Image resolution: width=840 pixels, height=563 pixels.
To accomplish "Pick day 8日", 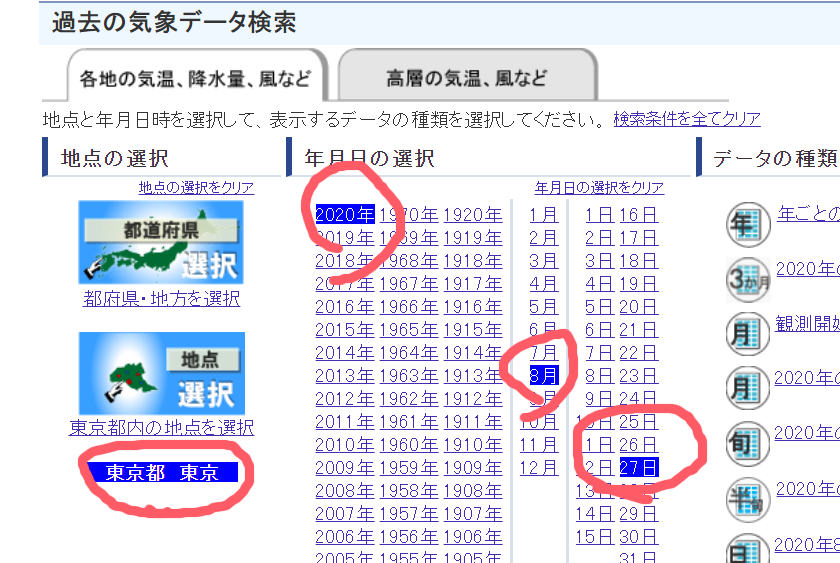I will [599, 376].
